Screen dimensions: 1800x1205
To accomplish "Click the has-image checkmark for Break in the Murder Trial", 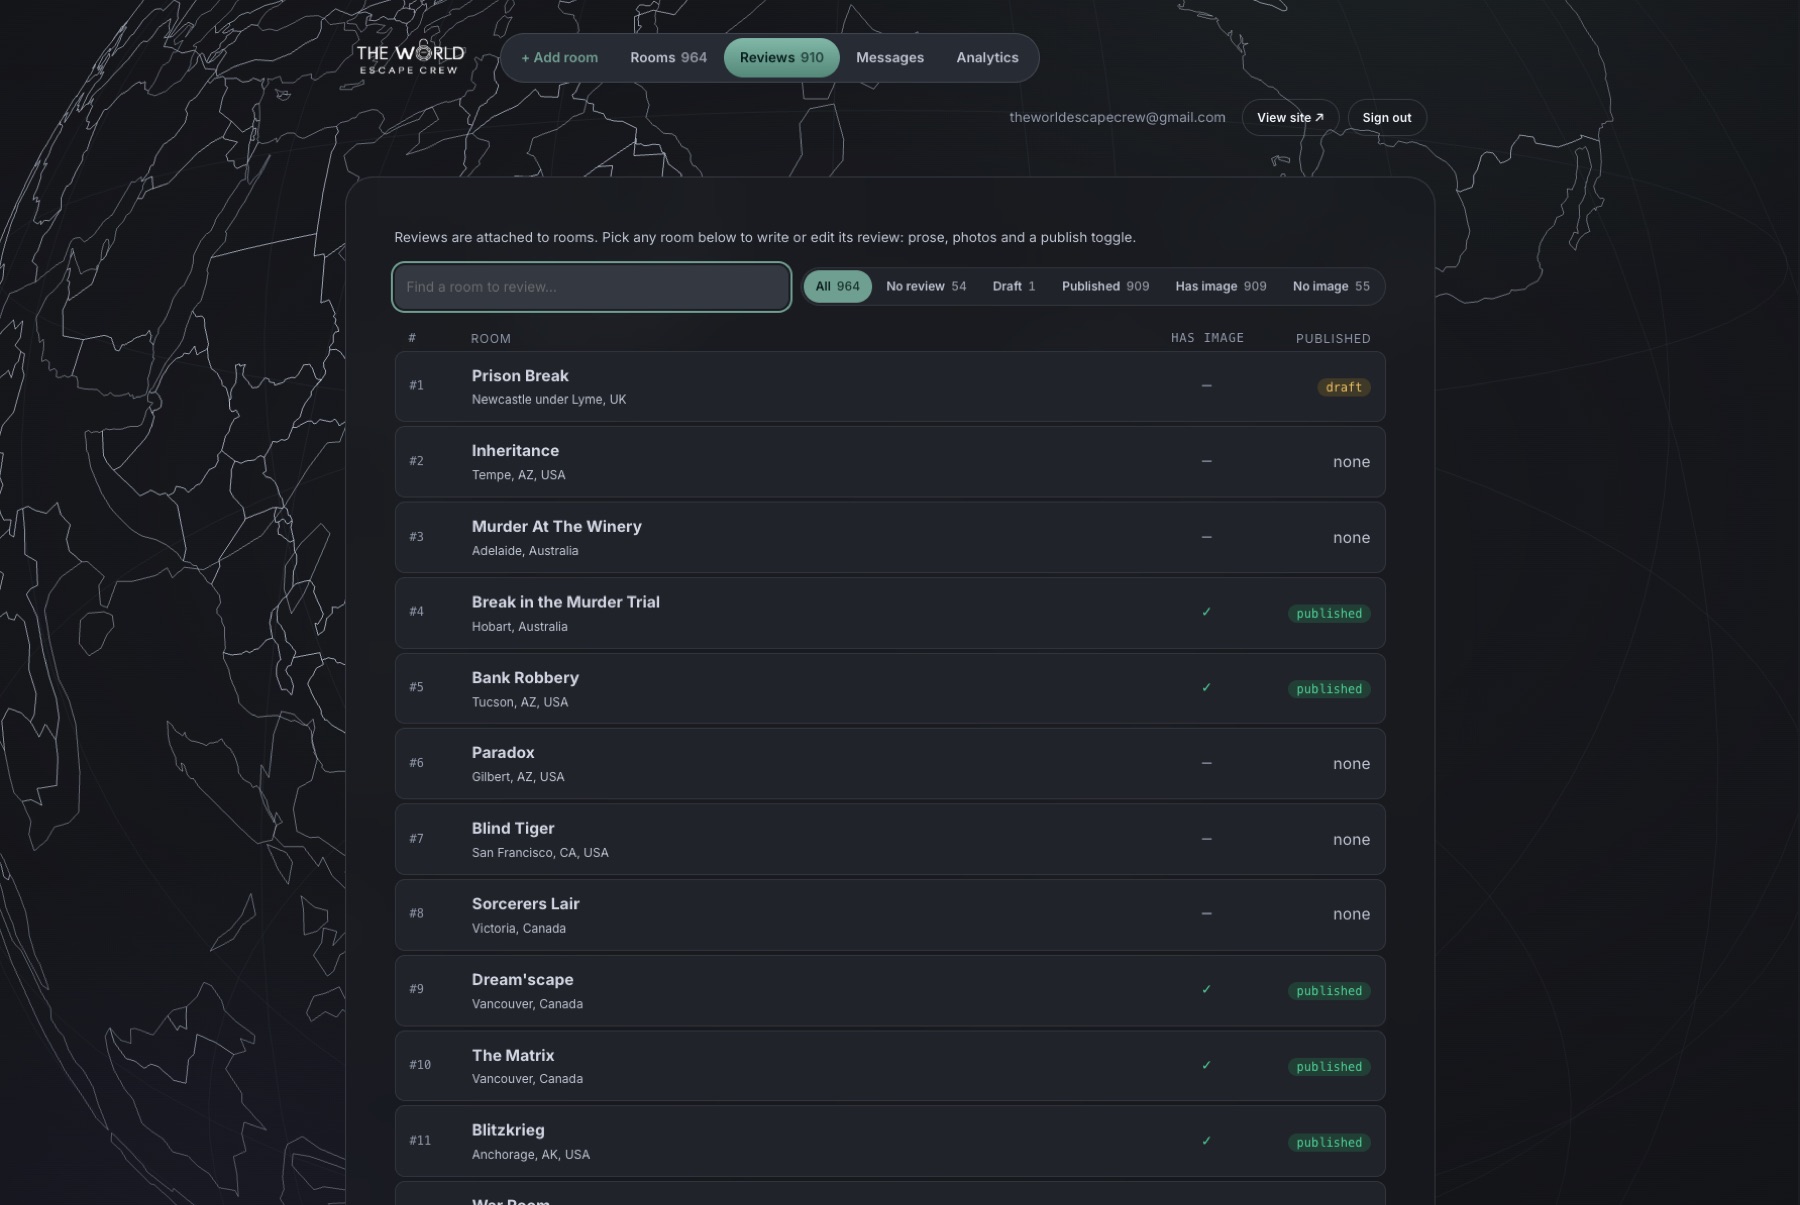I will click(1206, 612).
